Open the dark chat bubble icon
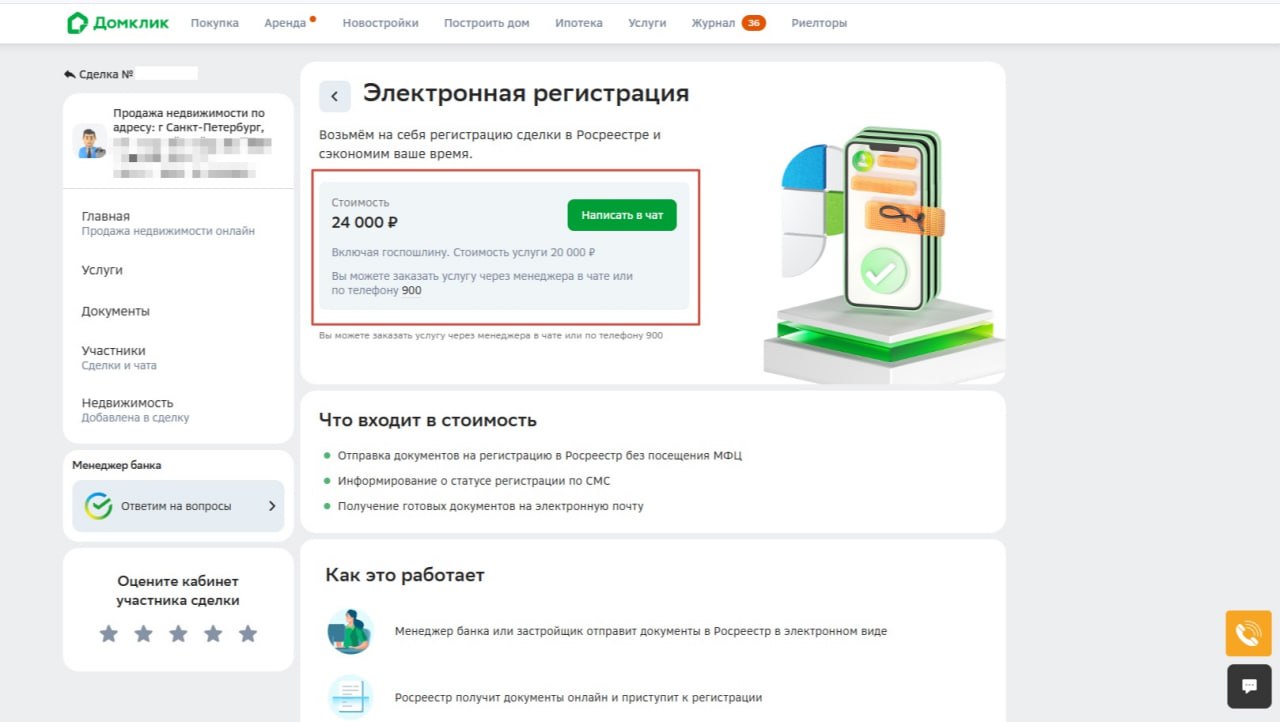 tap(1248, 686)
